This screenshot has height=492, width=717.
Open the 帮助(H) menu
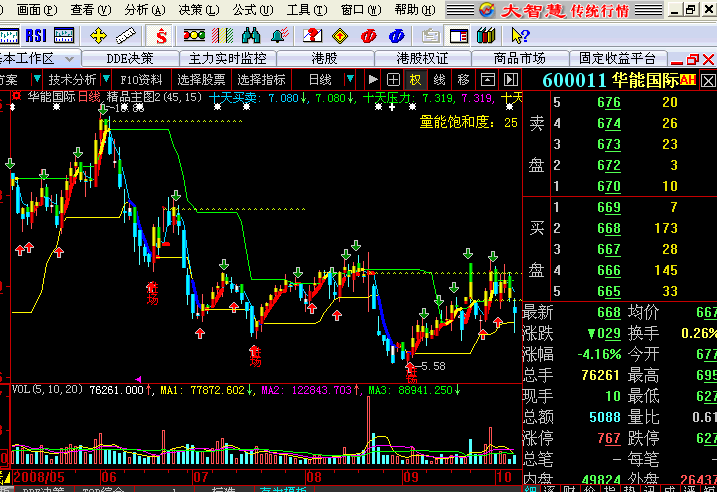coord(415,10)
